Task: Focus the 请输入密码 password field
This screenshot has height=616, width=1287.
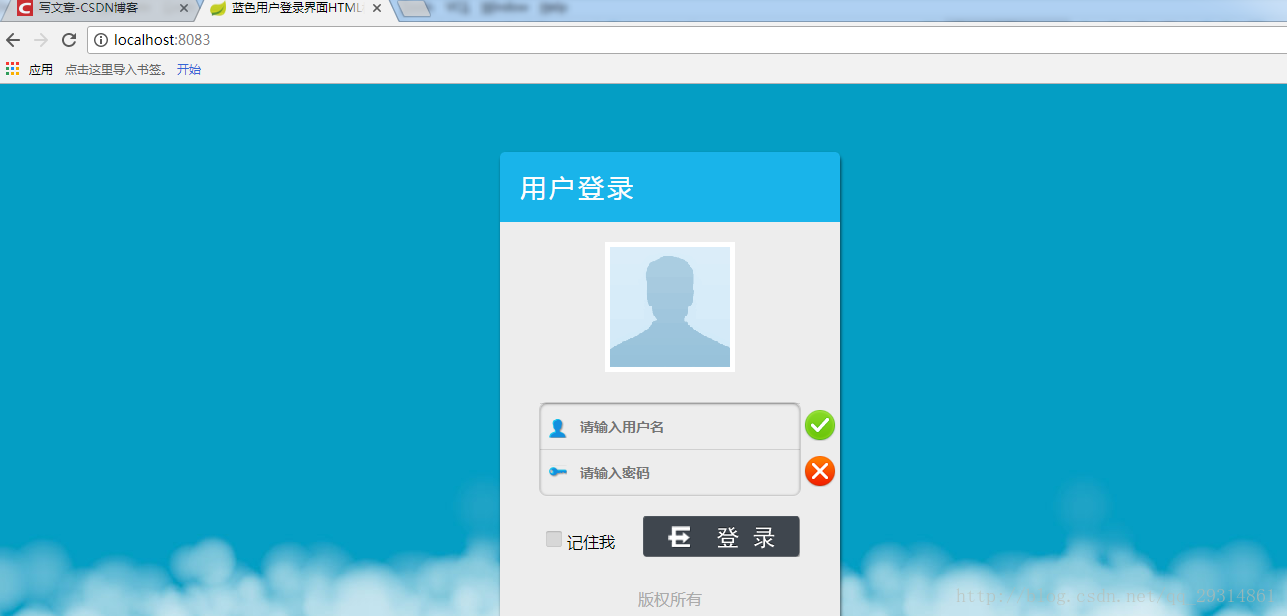Action: [x=670, y=473]
